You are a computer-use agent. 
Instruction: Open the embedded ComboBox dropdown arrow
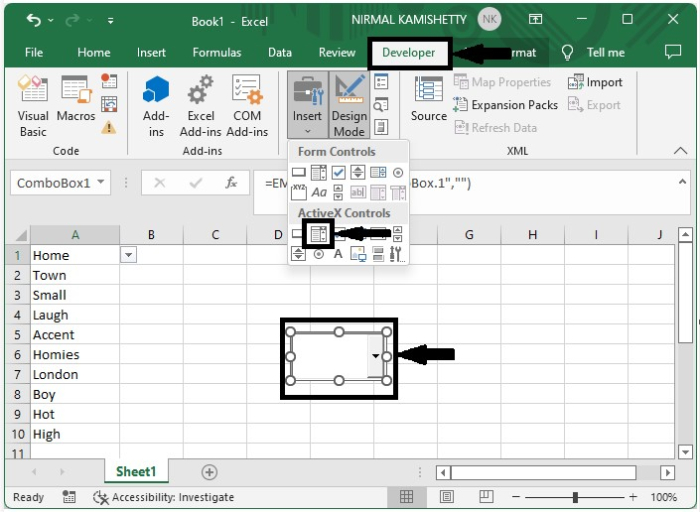coord(375,356)
